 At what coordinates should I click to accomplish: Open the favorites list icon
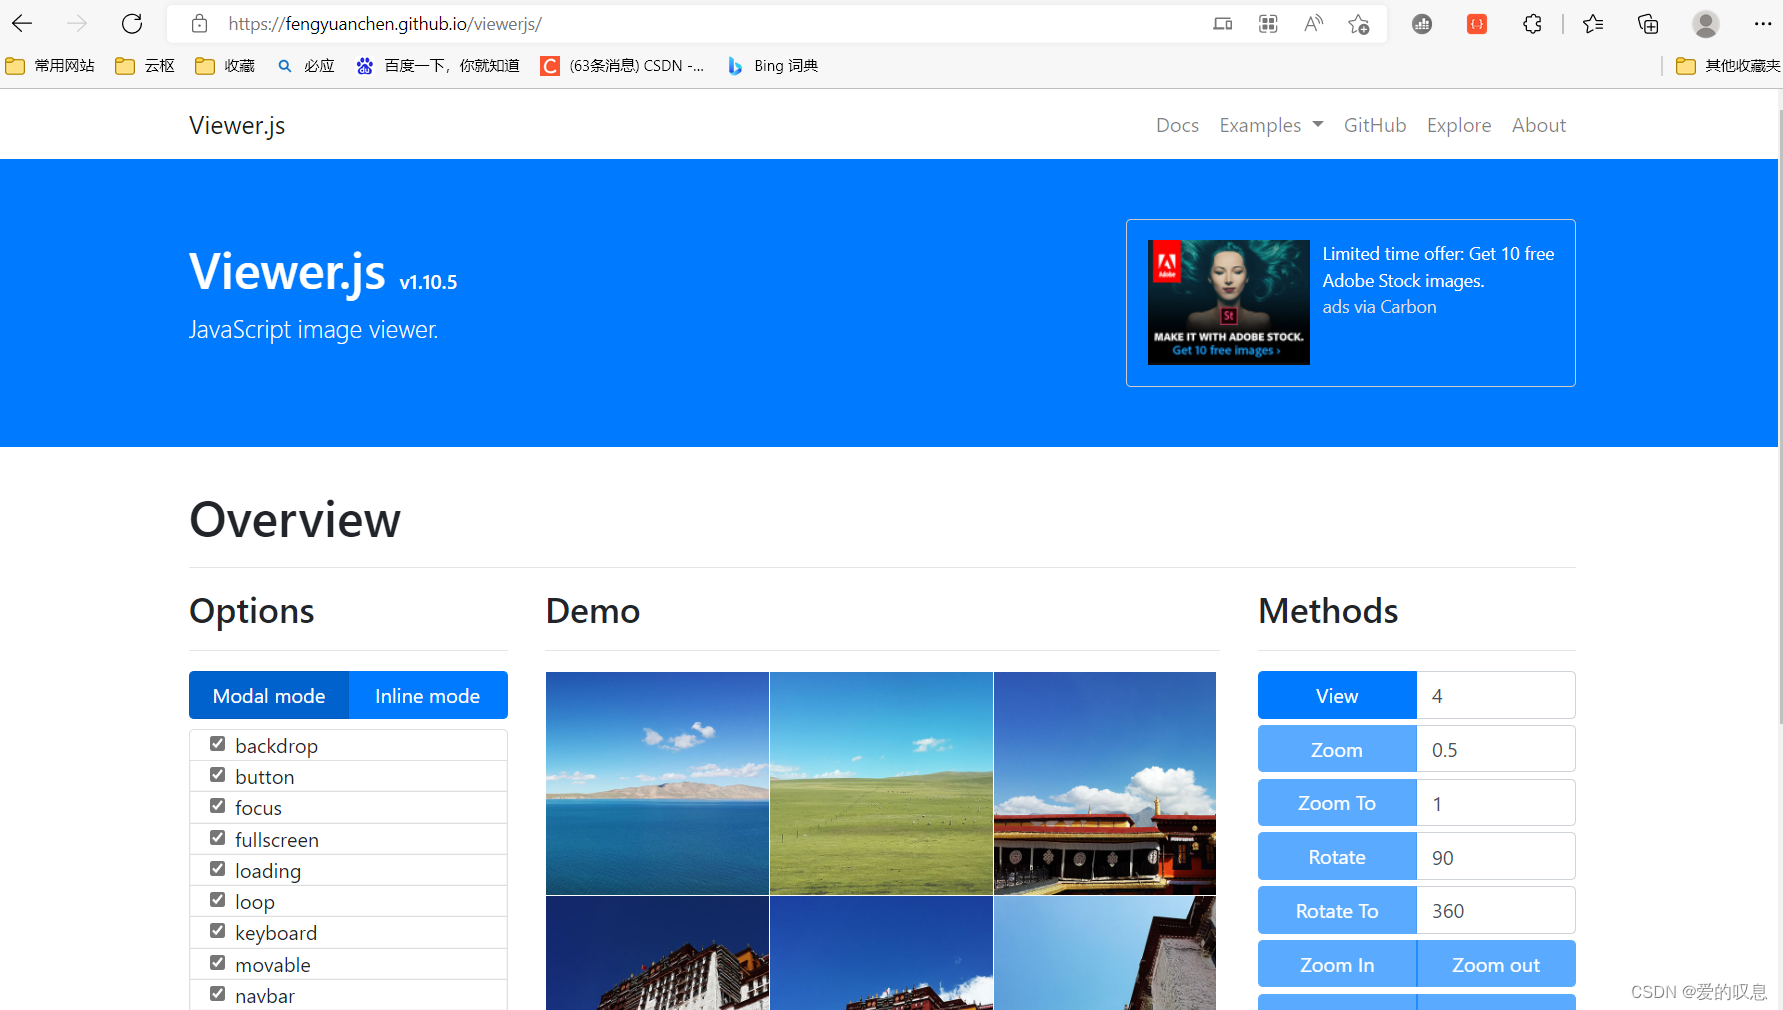pyautogui.click(x=1593, y=23)
